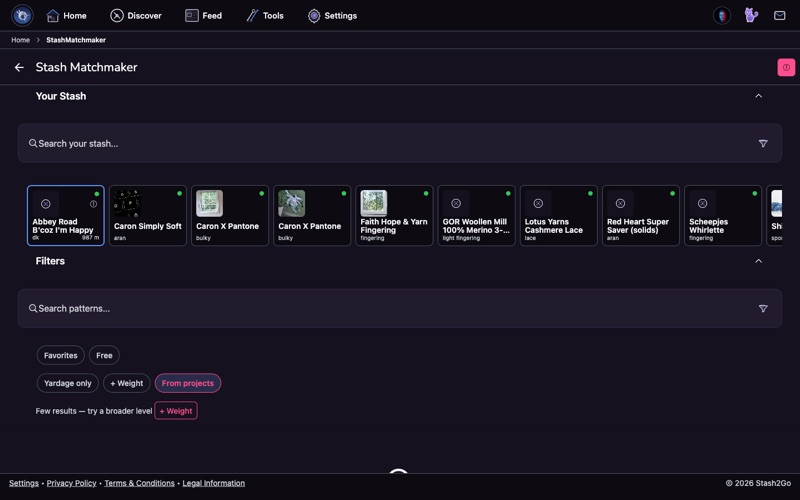Click the StashMatchmaker breadcrumb
The image size is (800, 500).
(x=76, y=40)
